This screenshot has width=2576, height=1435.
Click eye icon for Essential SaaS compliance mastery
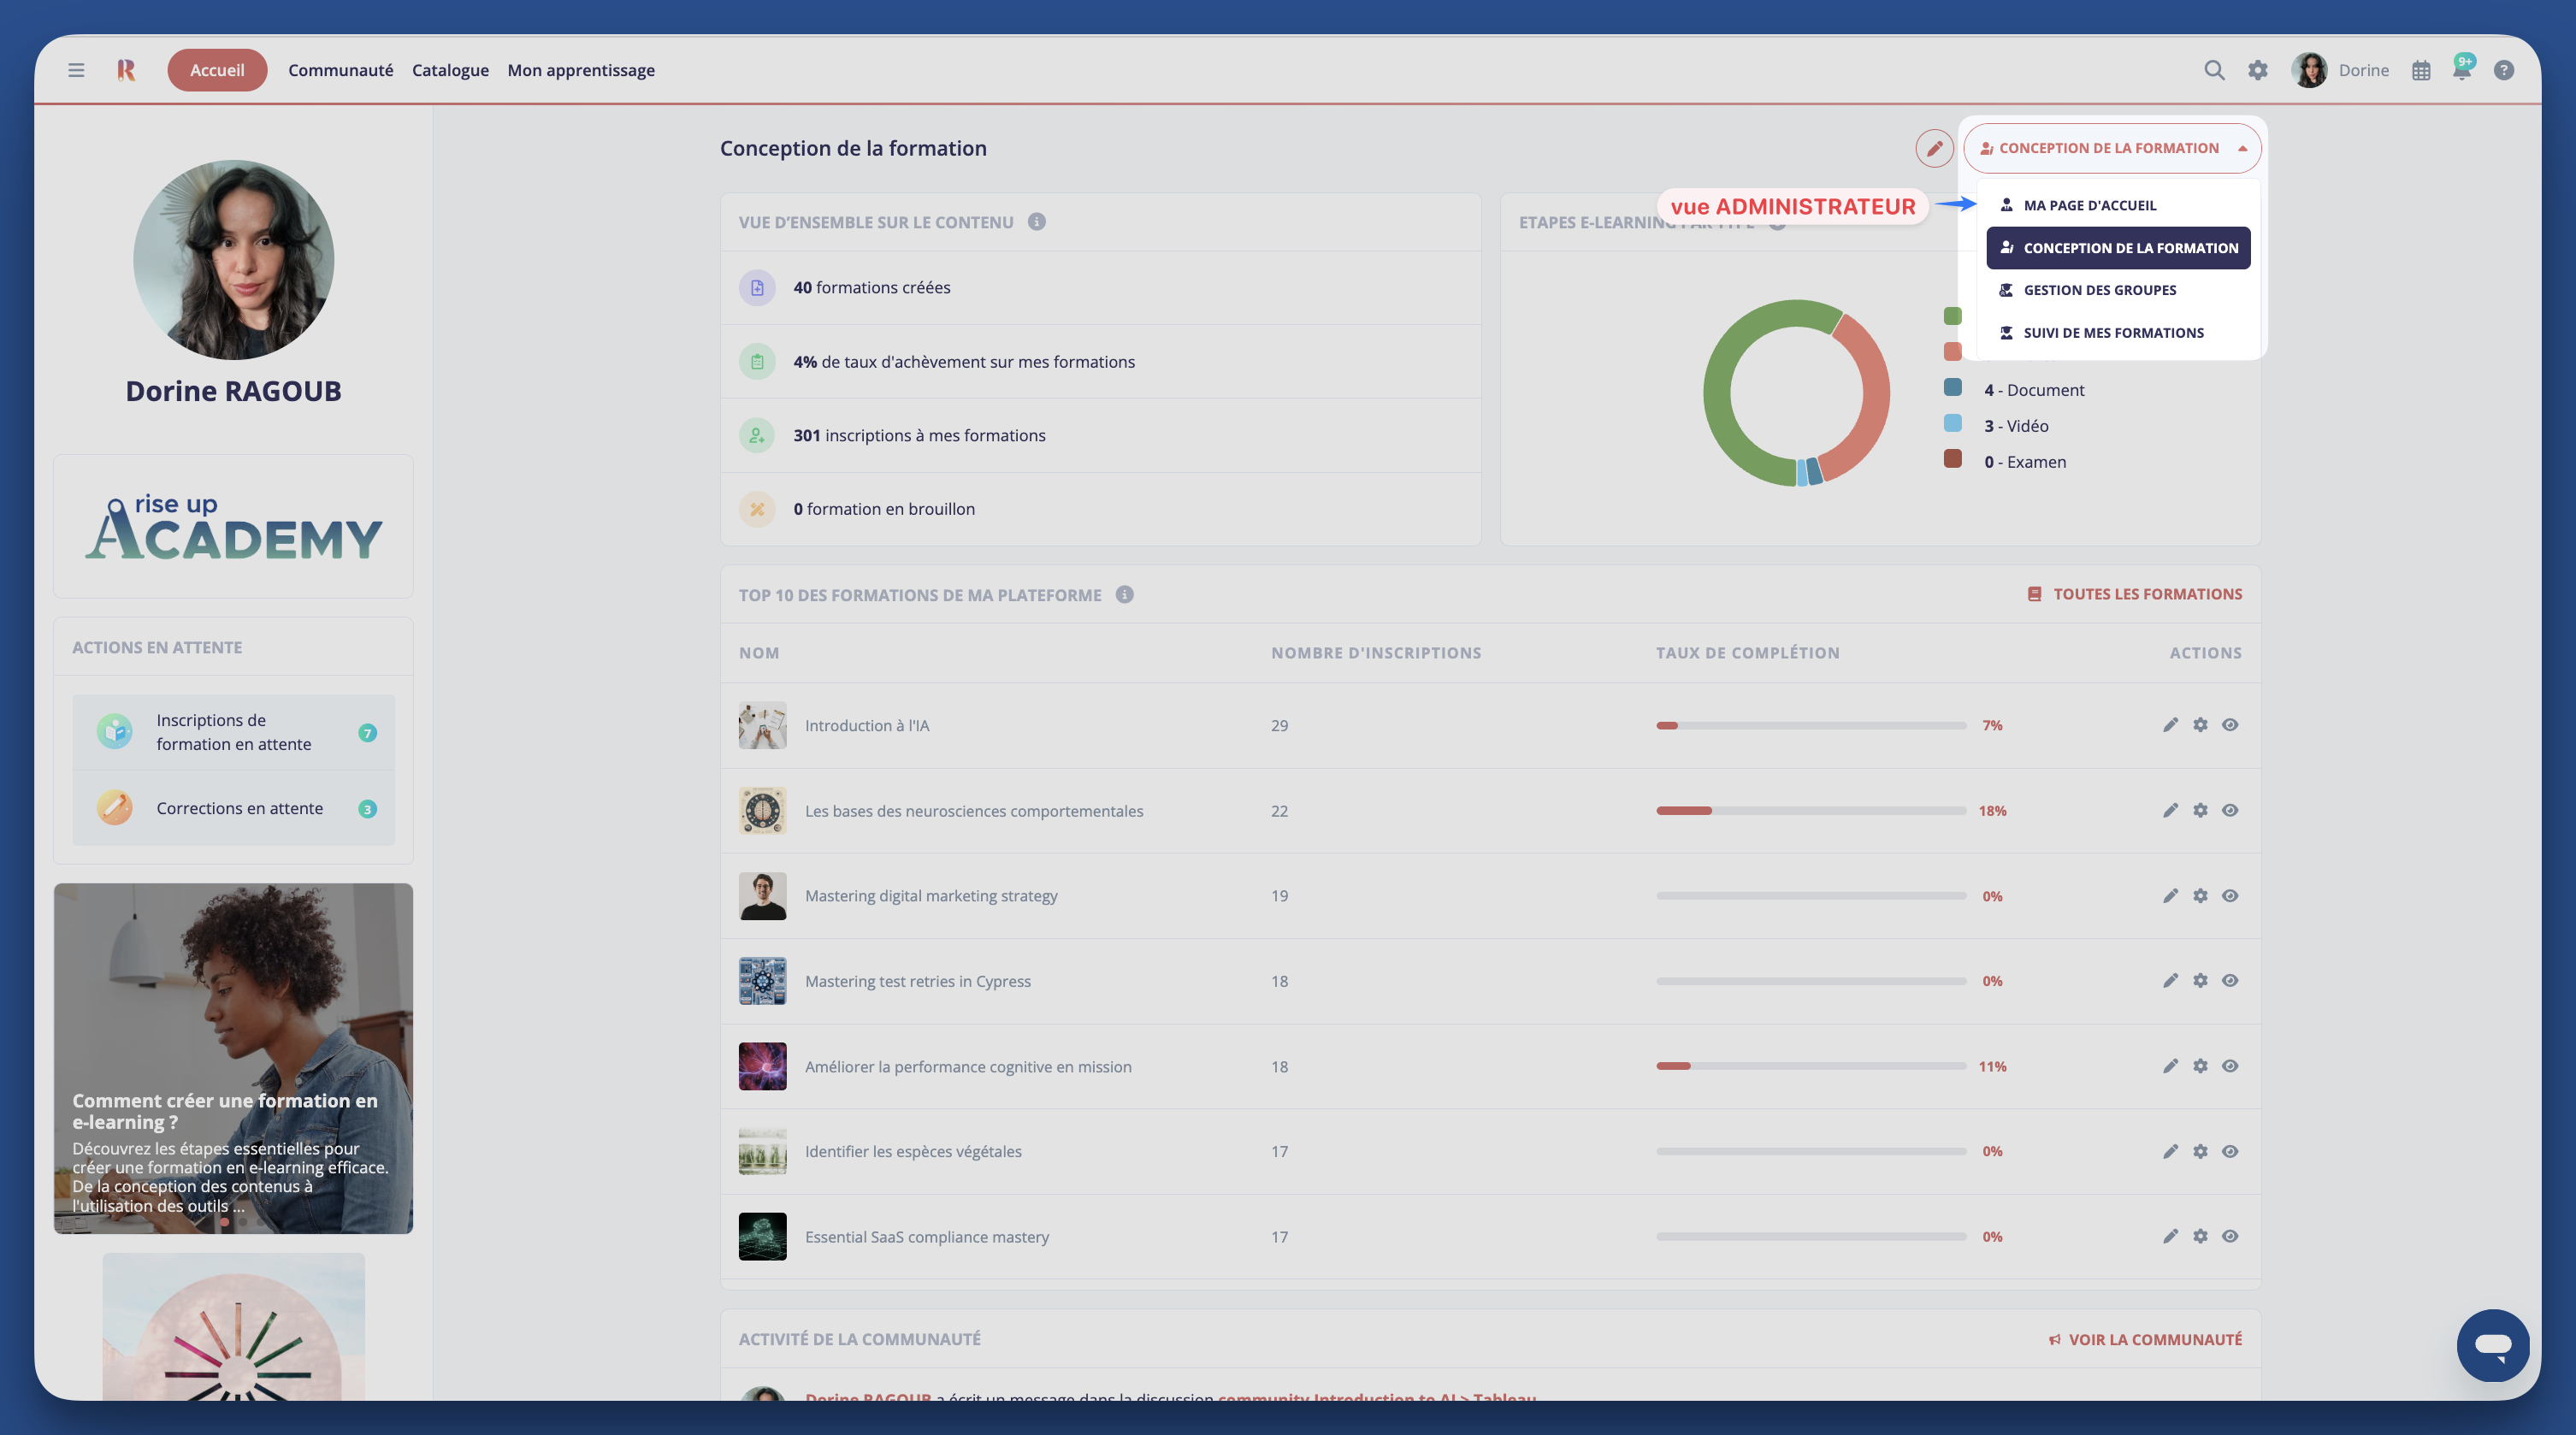2230,1237
